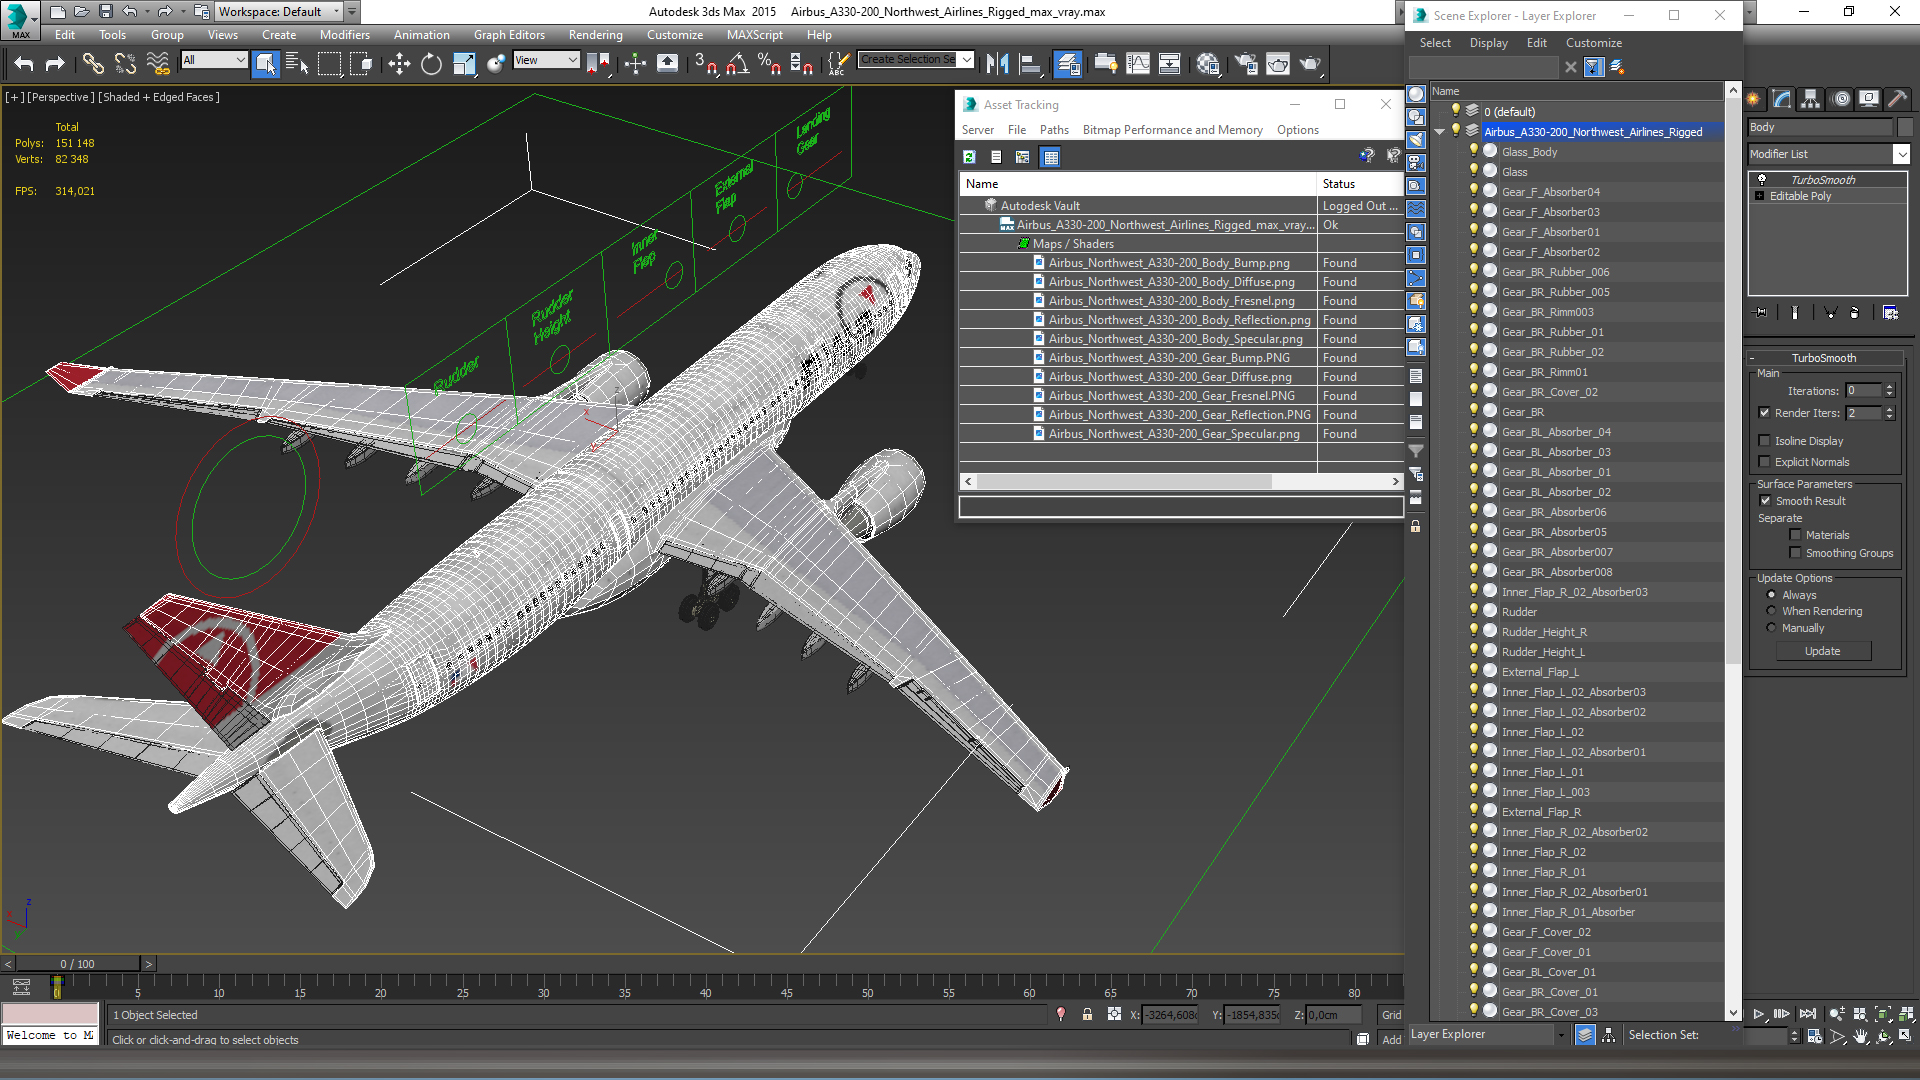Screen dimensions: 1920x1080
Task: Open the Modifier List dropdown
Action: pos(1901,154)
